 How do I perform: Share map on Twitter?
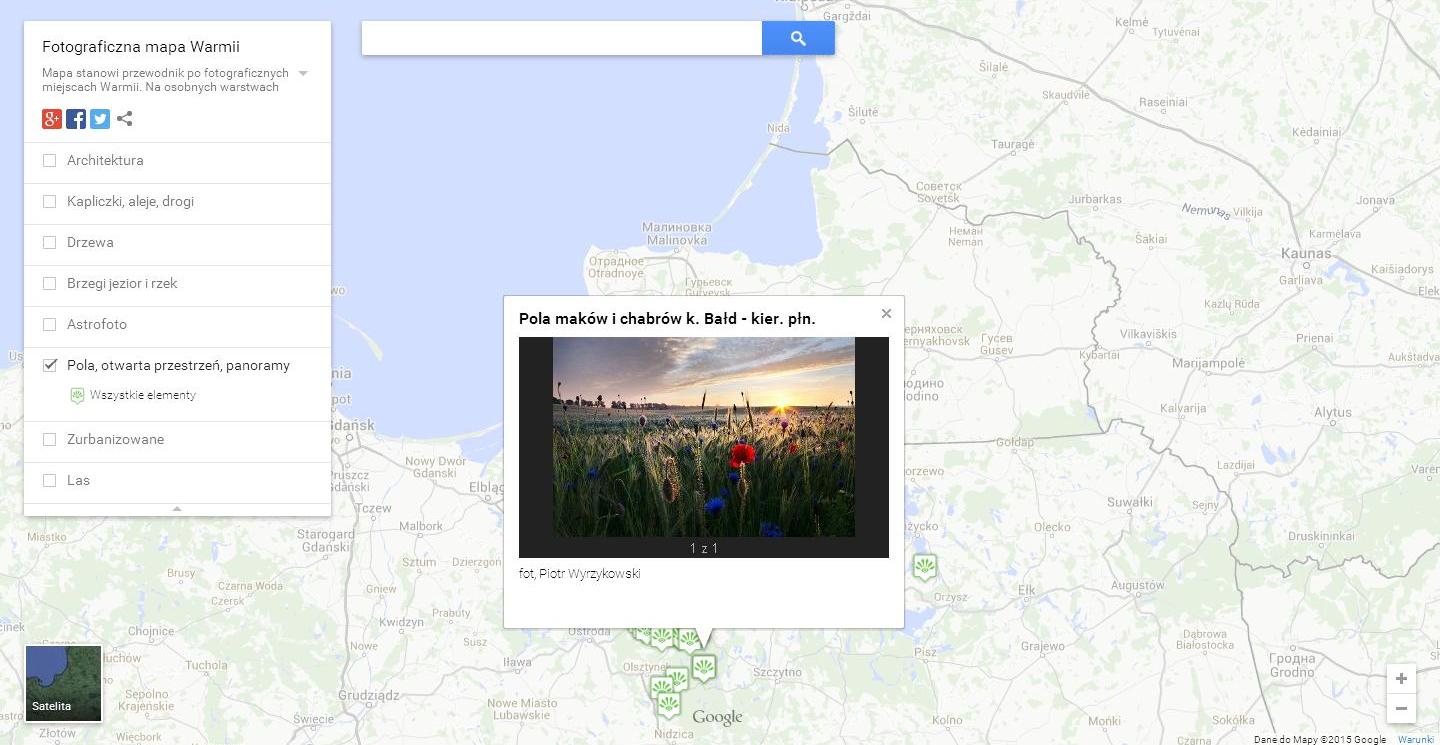[x=100, y=119]
